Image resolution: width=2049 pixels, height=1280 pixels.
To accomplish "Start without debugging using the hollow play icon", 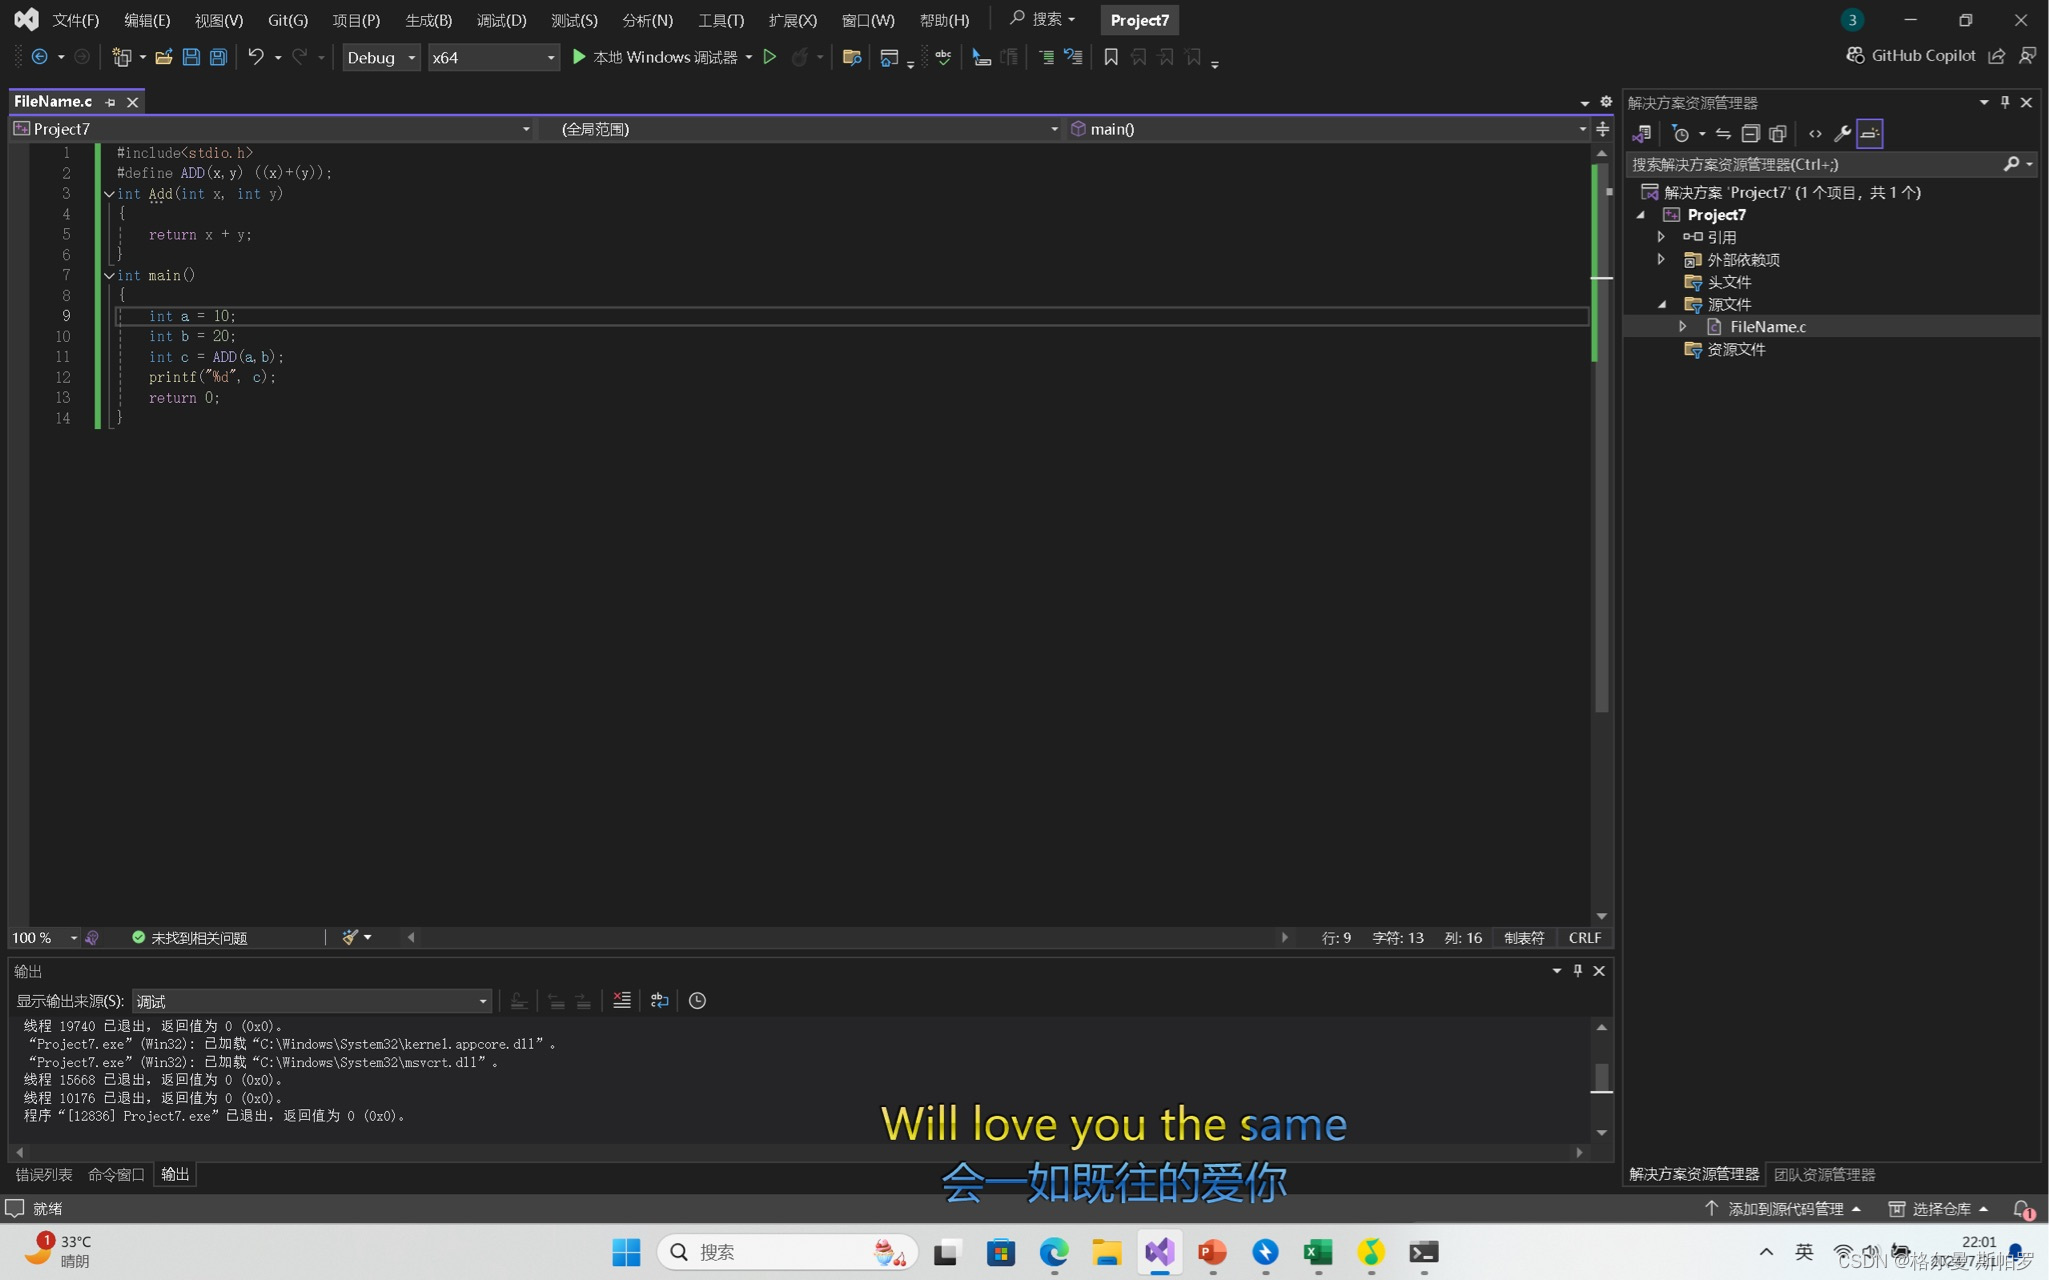I will [x=770, y=57].
